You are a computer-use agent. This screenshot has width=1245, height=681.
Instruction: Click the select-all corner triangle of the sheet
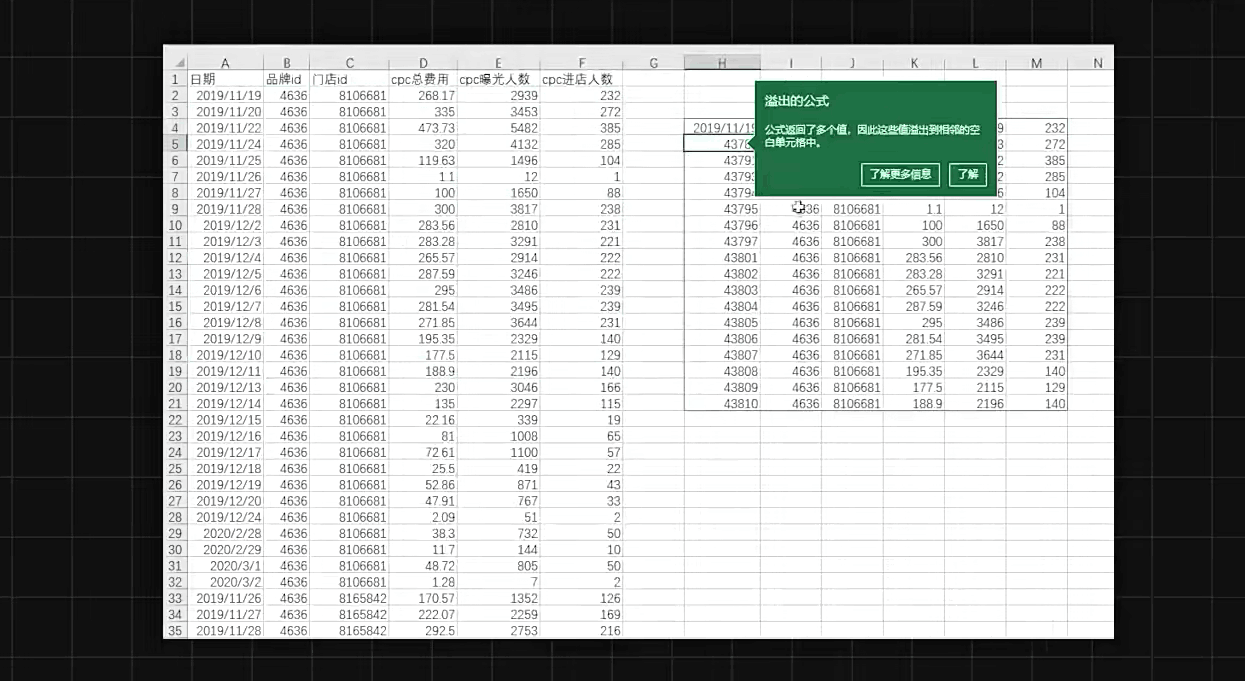point(175,63)
